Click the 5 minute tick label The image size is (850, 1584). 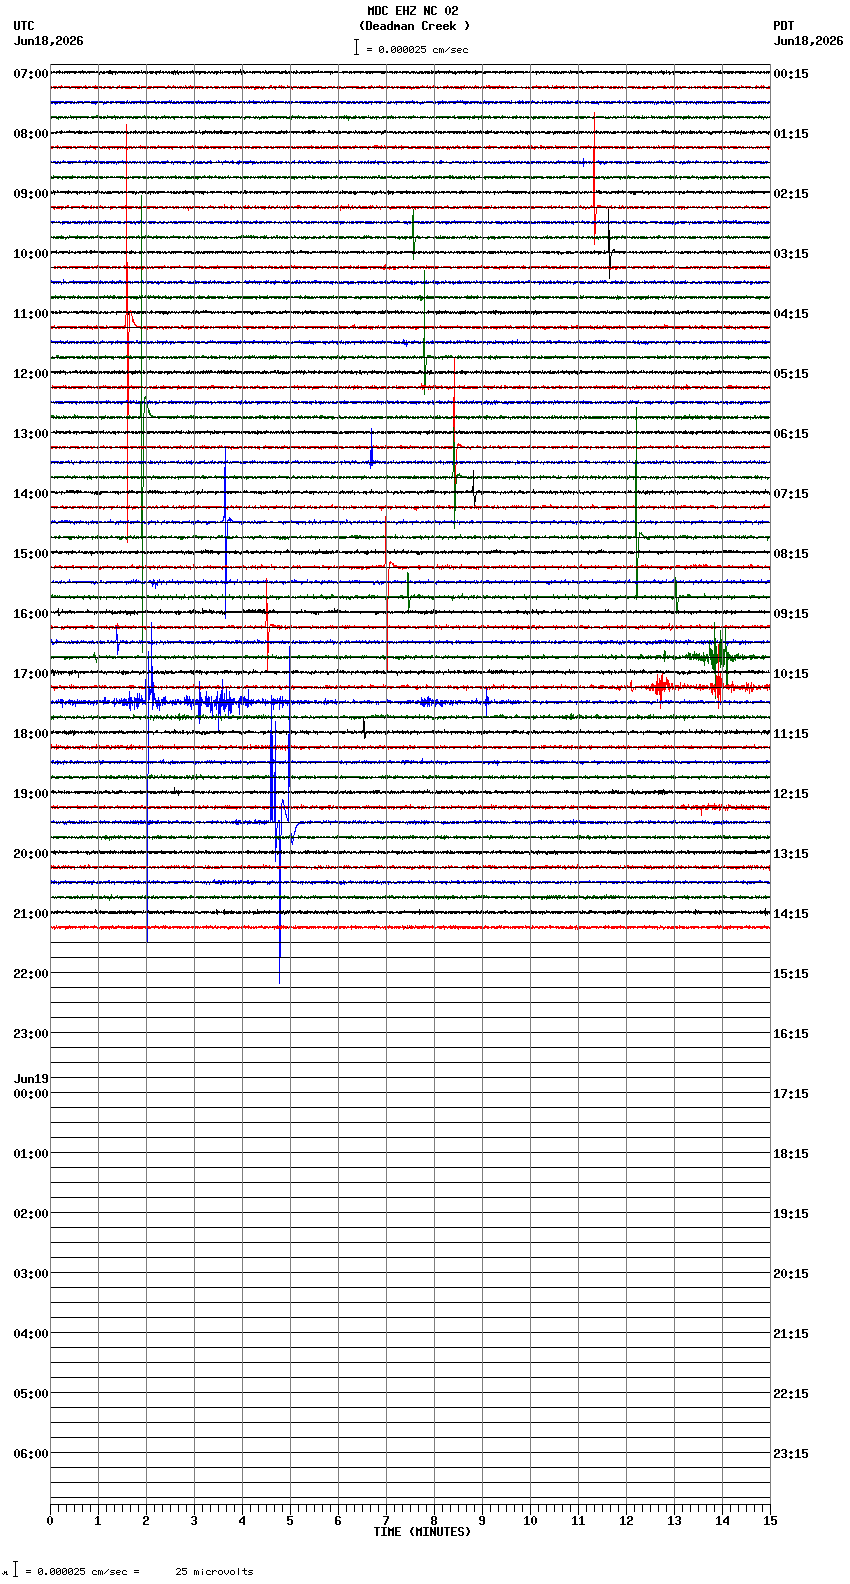(290, 1521)
